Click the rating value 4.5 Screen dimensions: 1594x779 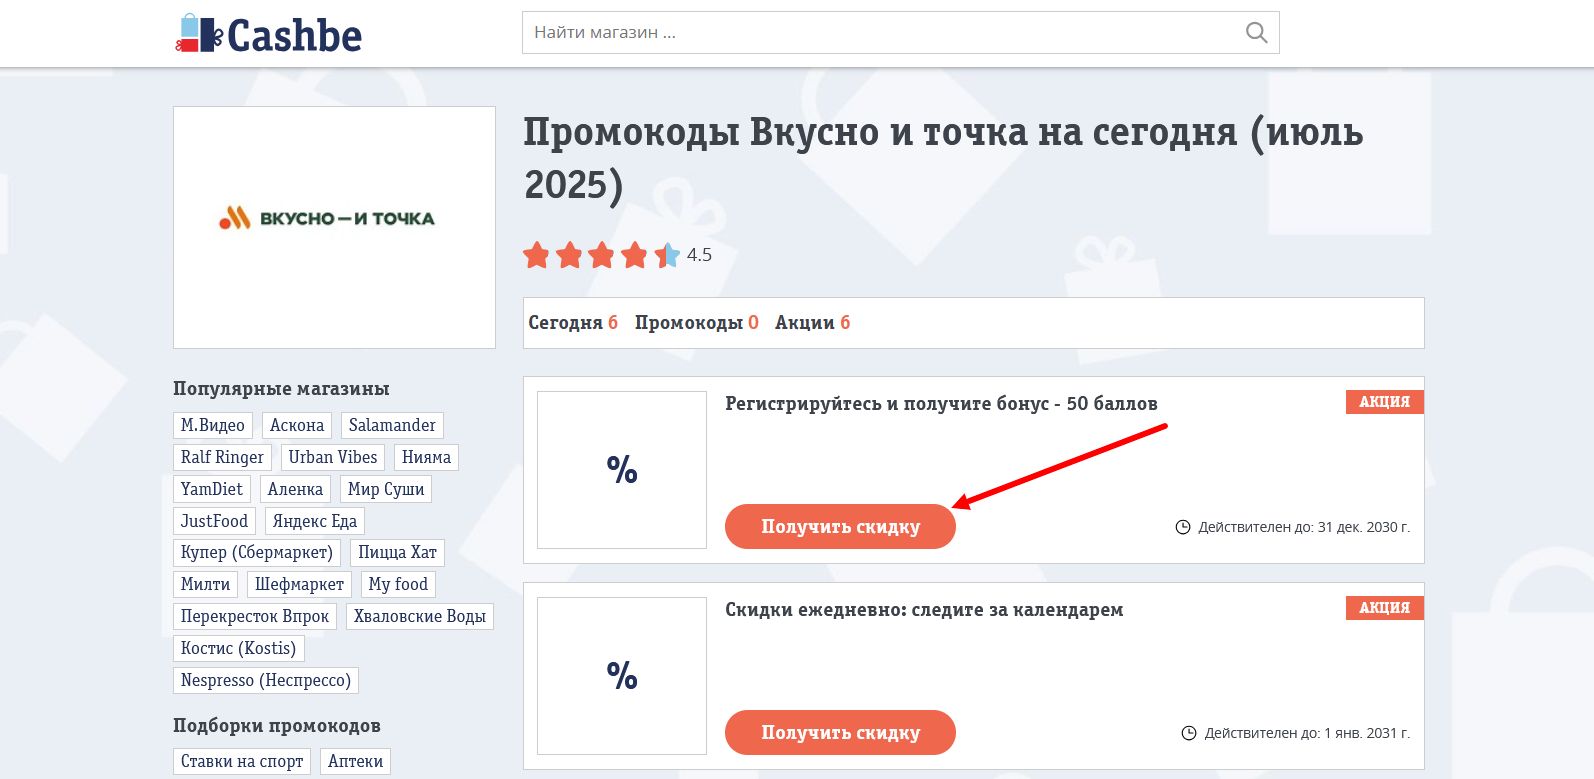(x=699, y=255)
